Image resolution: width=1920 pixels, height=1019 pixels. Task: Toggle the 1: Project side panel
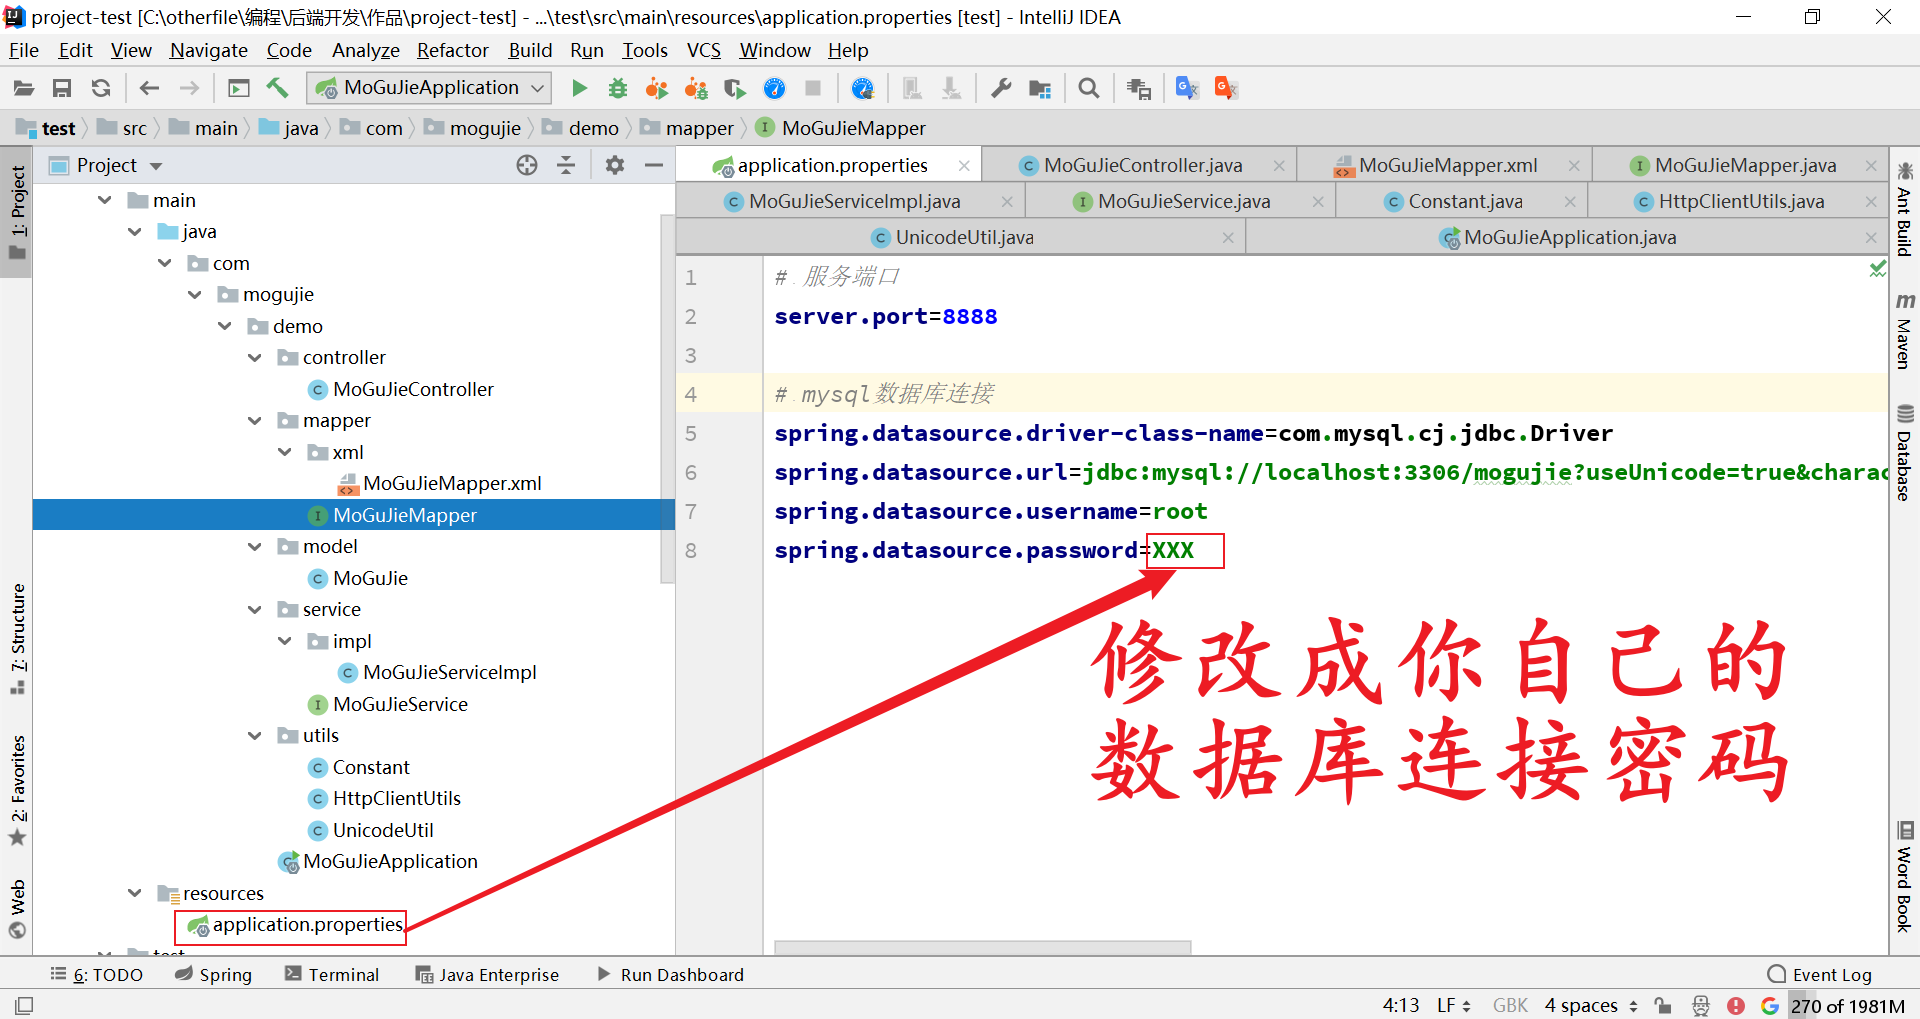coord(17,212)
